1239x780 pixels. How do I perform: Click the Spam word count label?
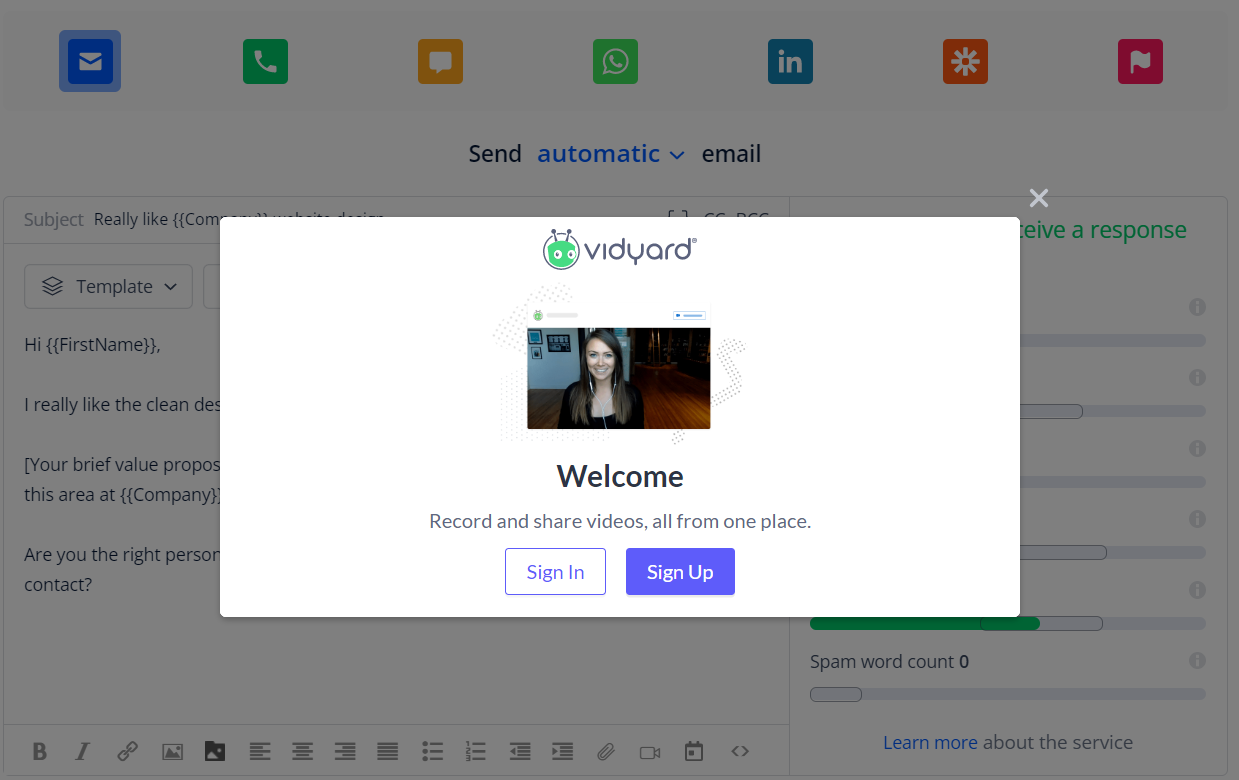889,662
